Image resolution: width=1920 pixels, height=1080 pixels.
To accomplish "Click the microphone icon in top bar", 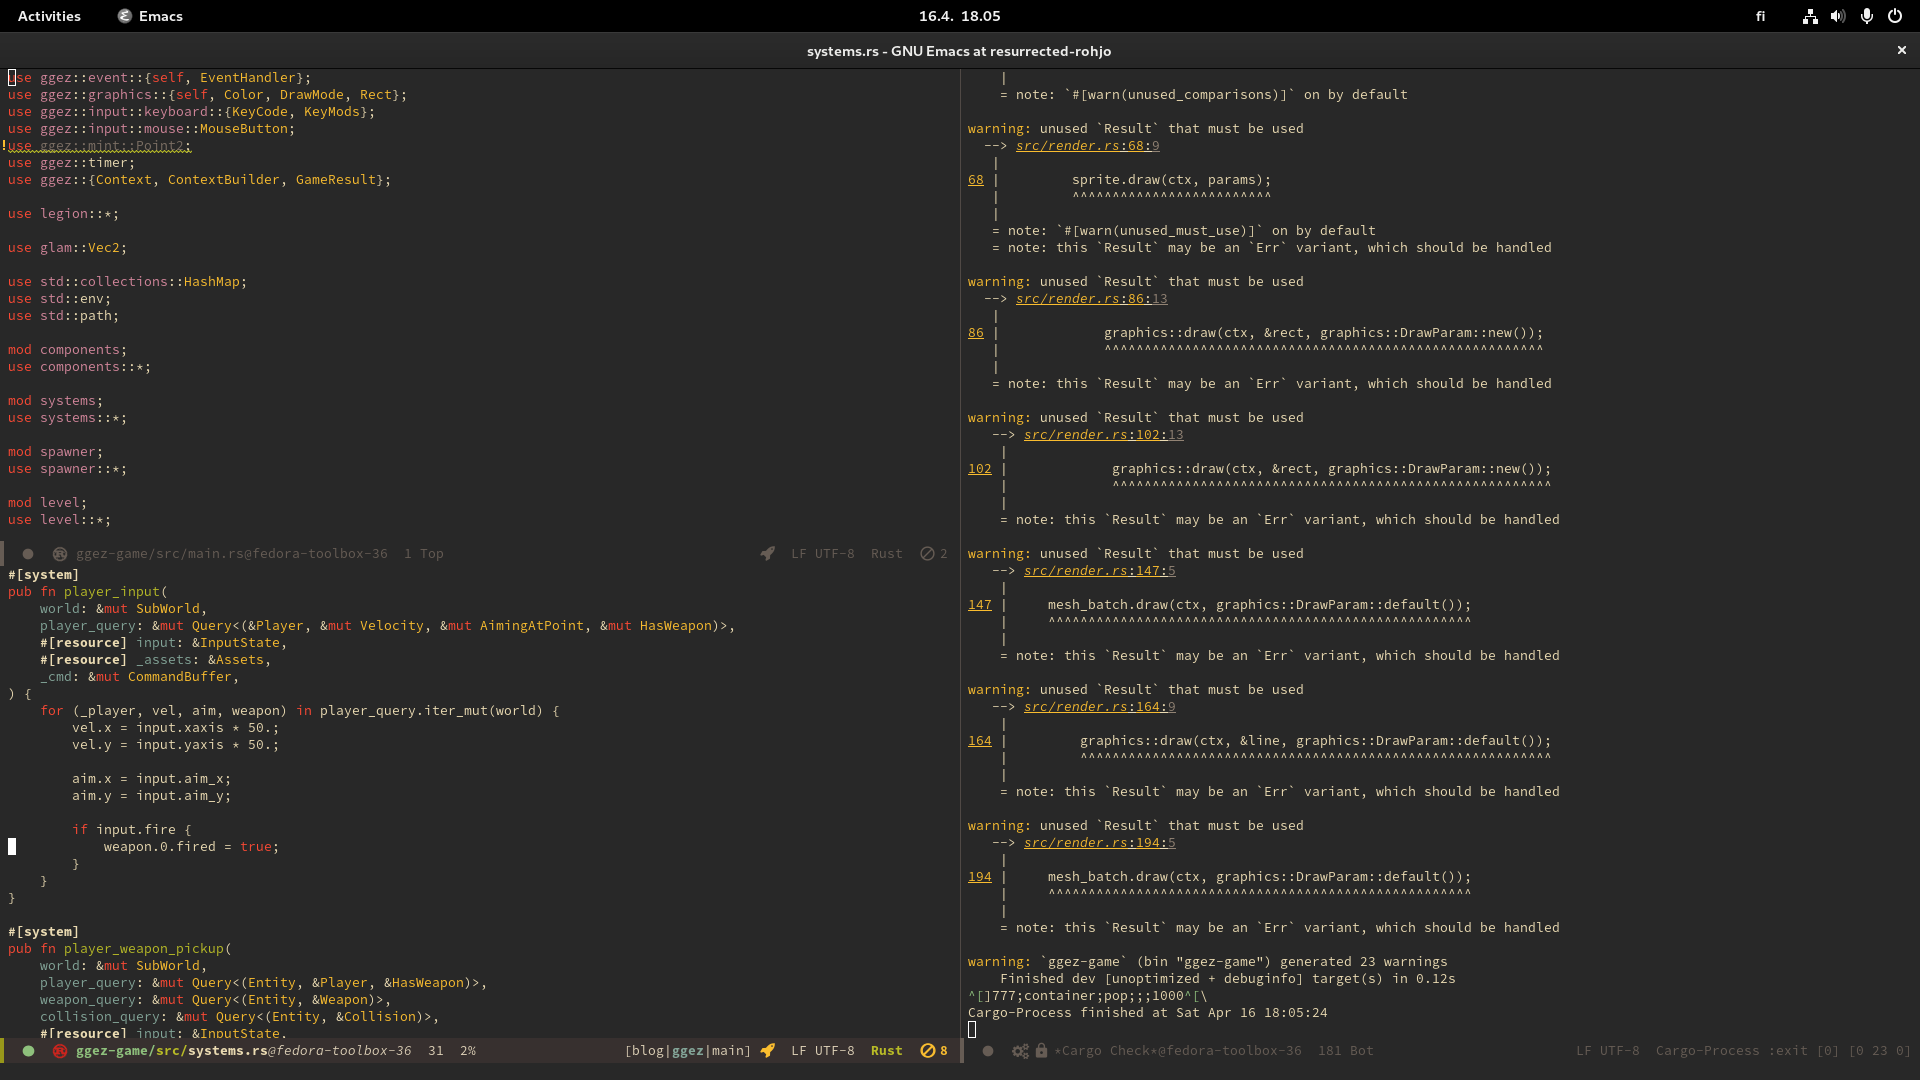I will pos(1866,16).
